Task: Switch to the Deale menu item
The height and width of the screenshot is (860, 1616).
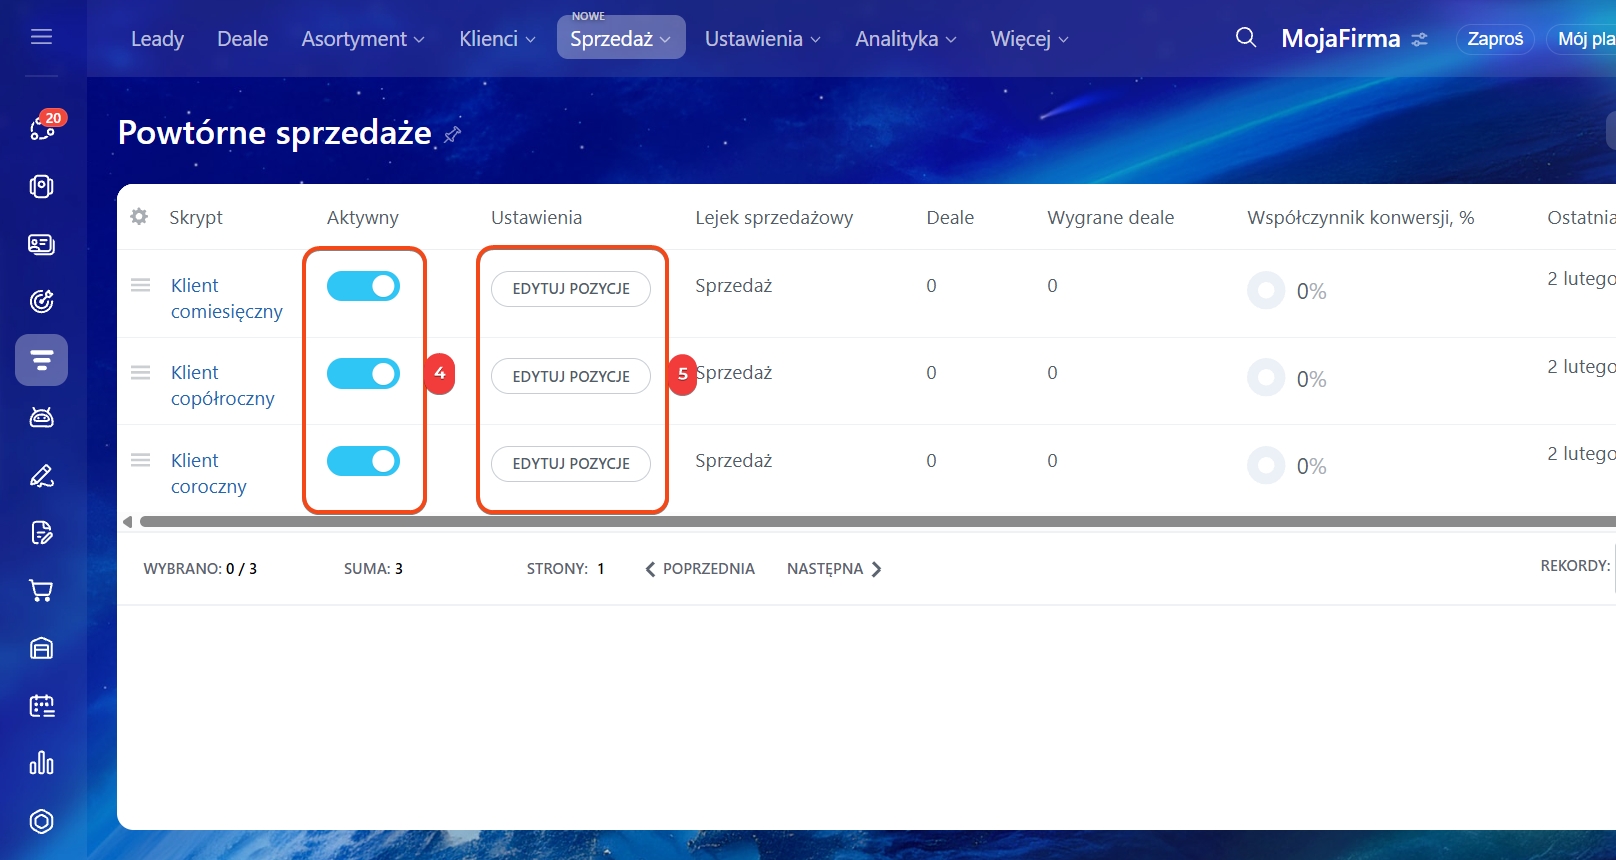Action: 242,39
